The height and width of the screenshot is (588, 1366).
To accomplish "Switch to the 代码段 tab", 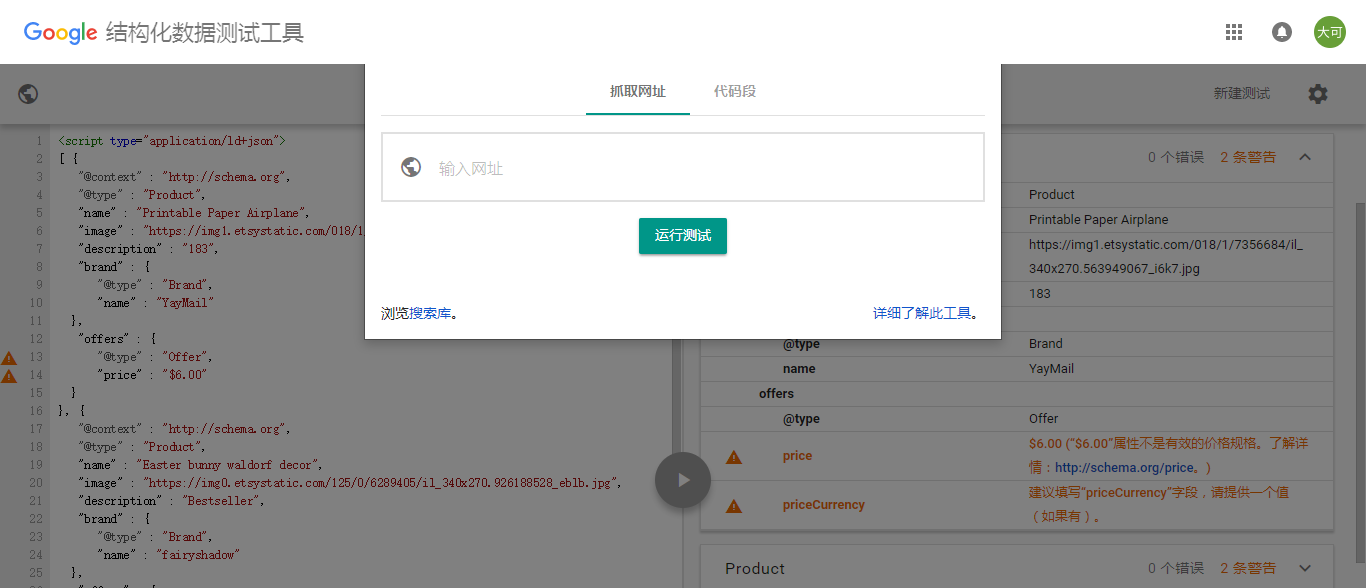I will point(734,92).
